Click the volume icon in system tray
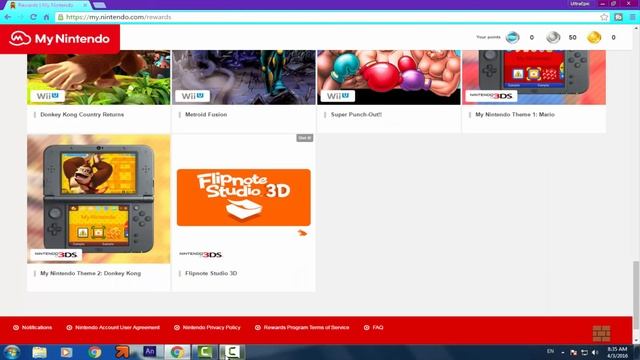 pos(595,352)
